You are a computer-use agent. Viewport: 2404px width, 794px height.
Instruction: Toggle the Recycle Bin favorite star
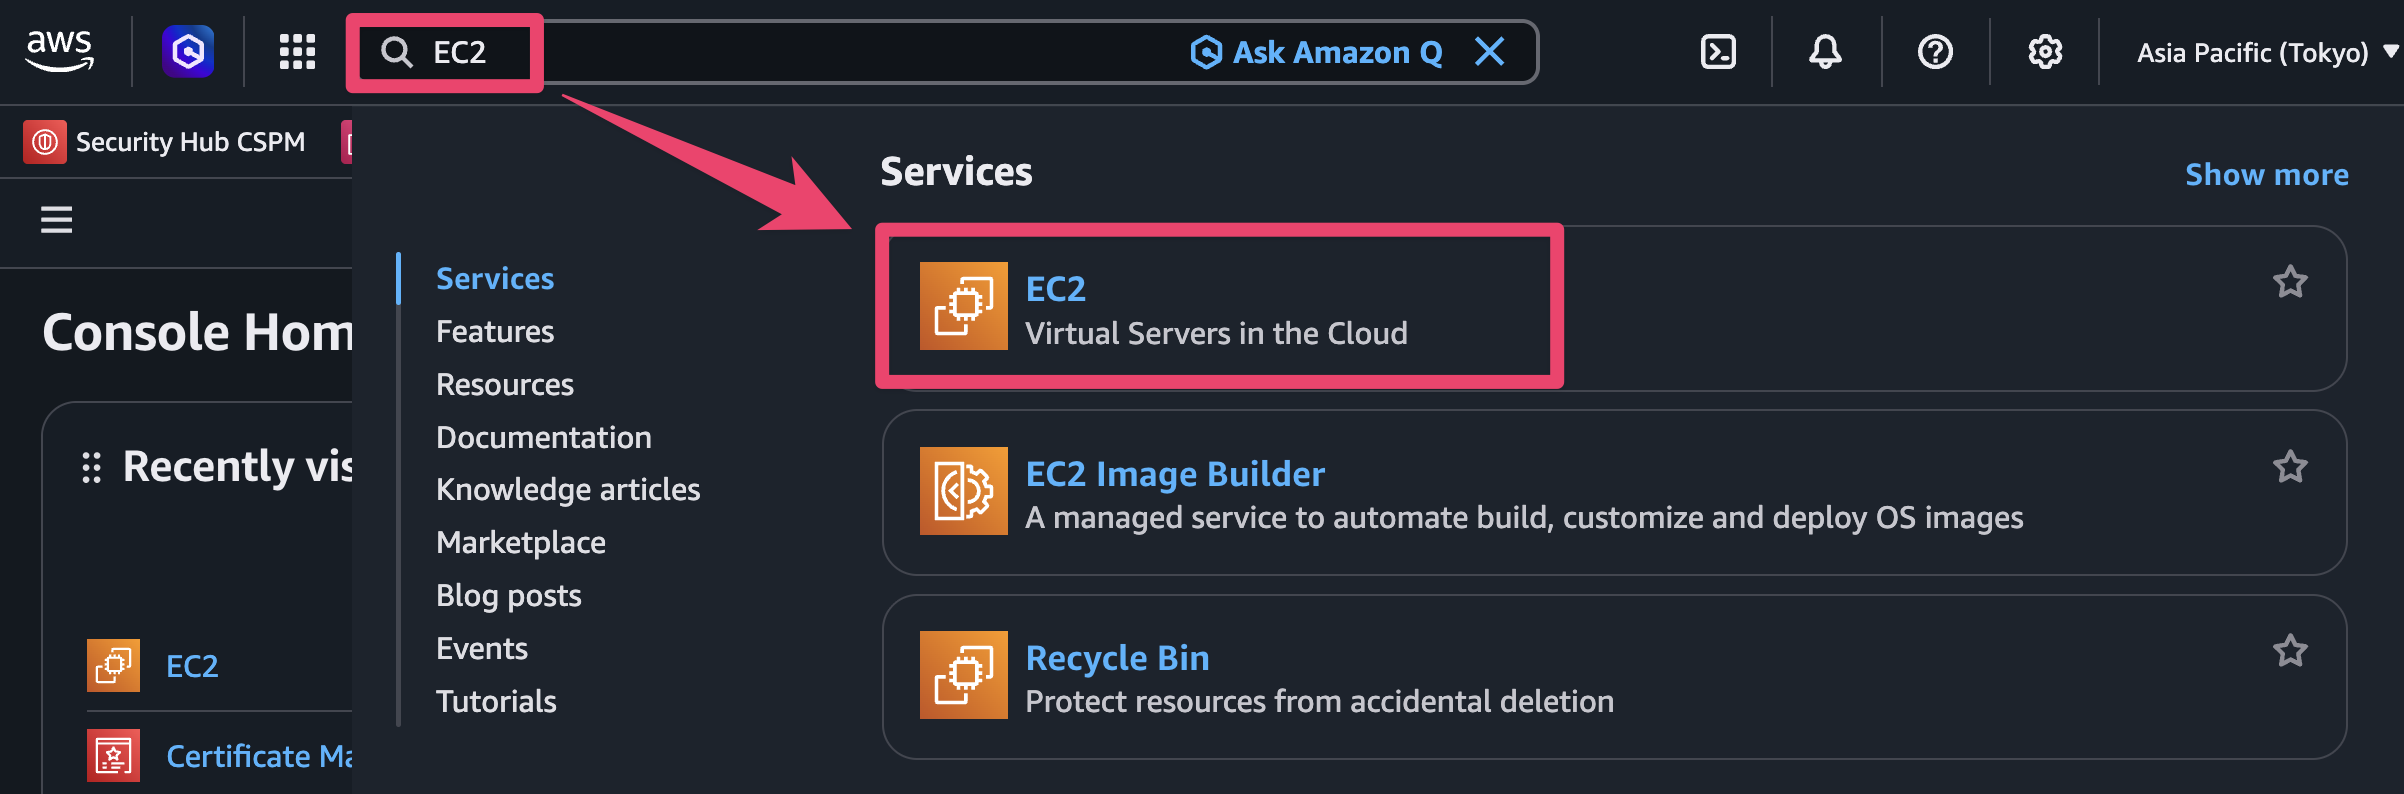tap(2290, 651)
